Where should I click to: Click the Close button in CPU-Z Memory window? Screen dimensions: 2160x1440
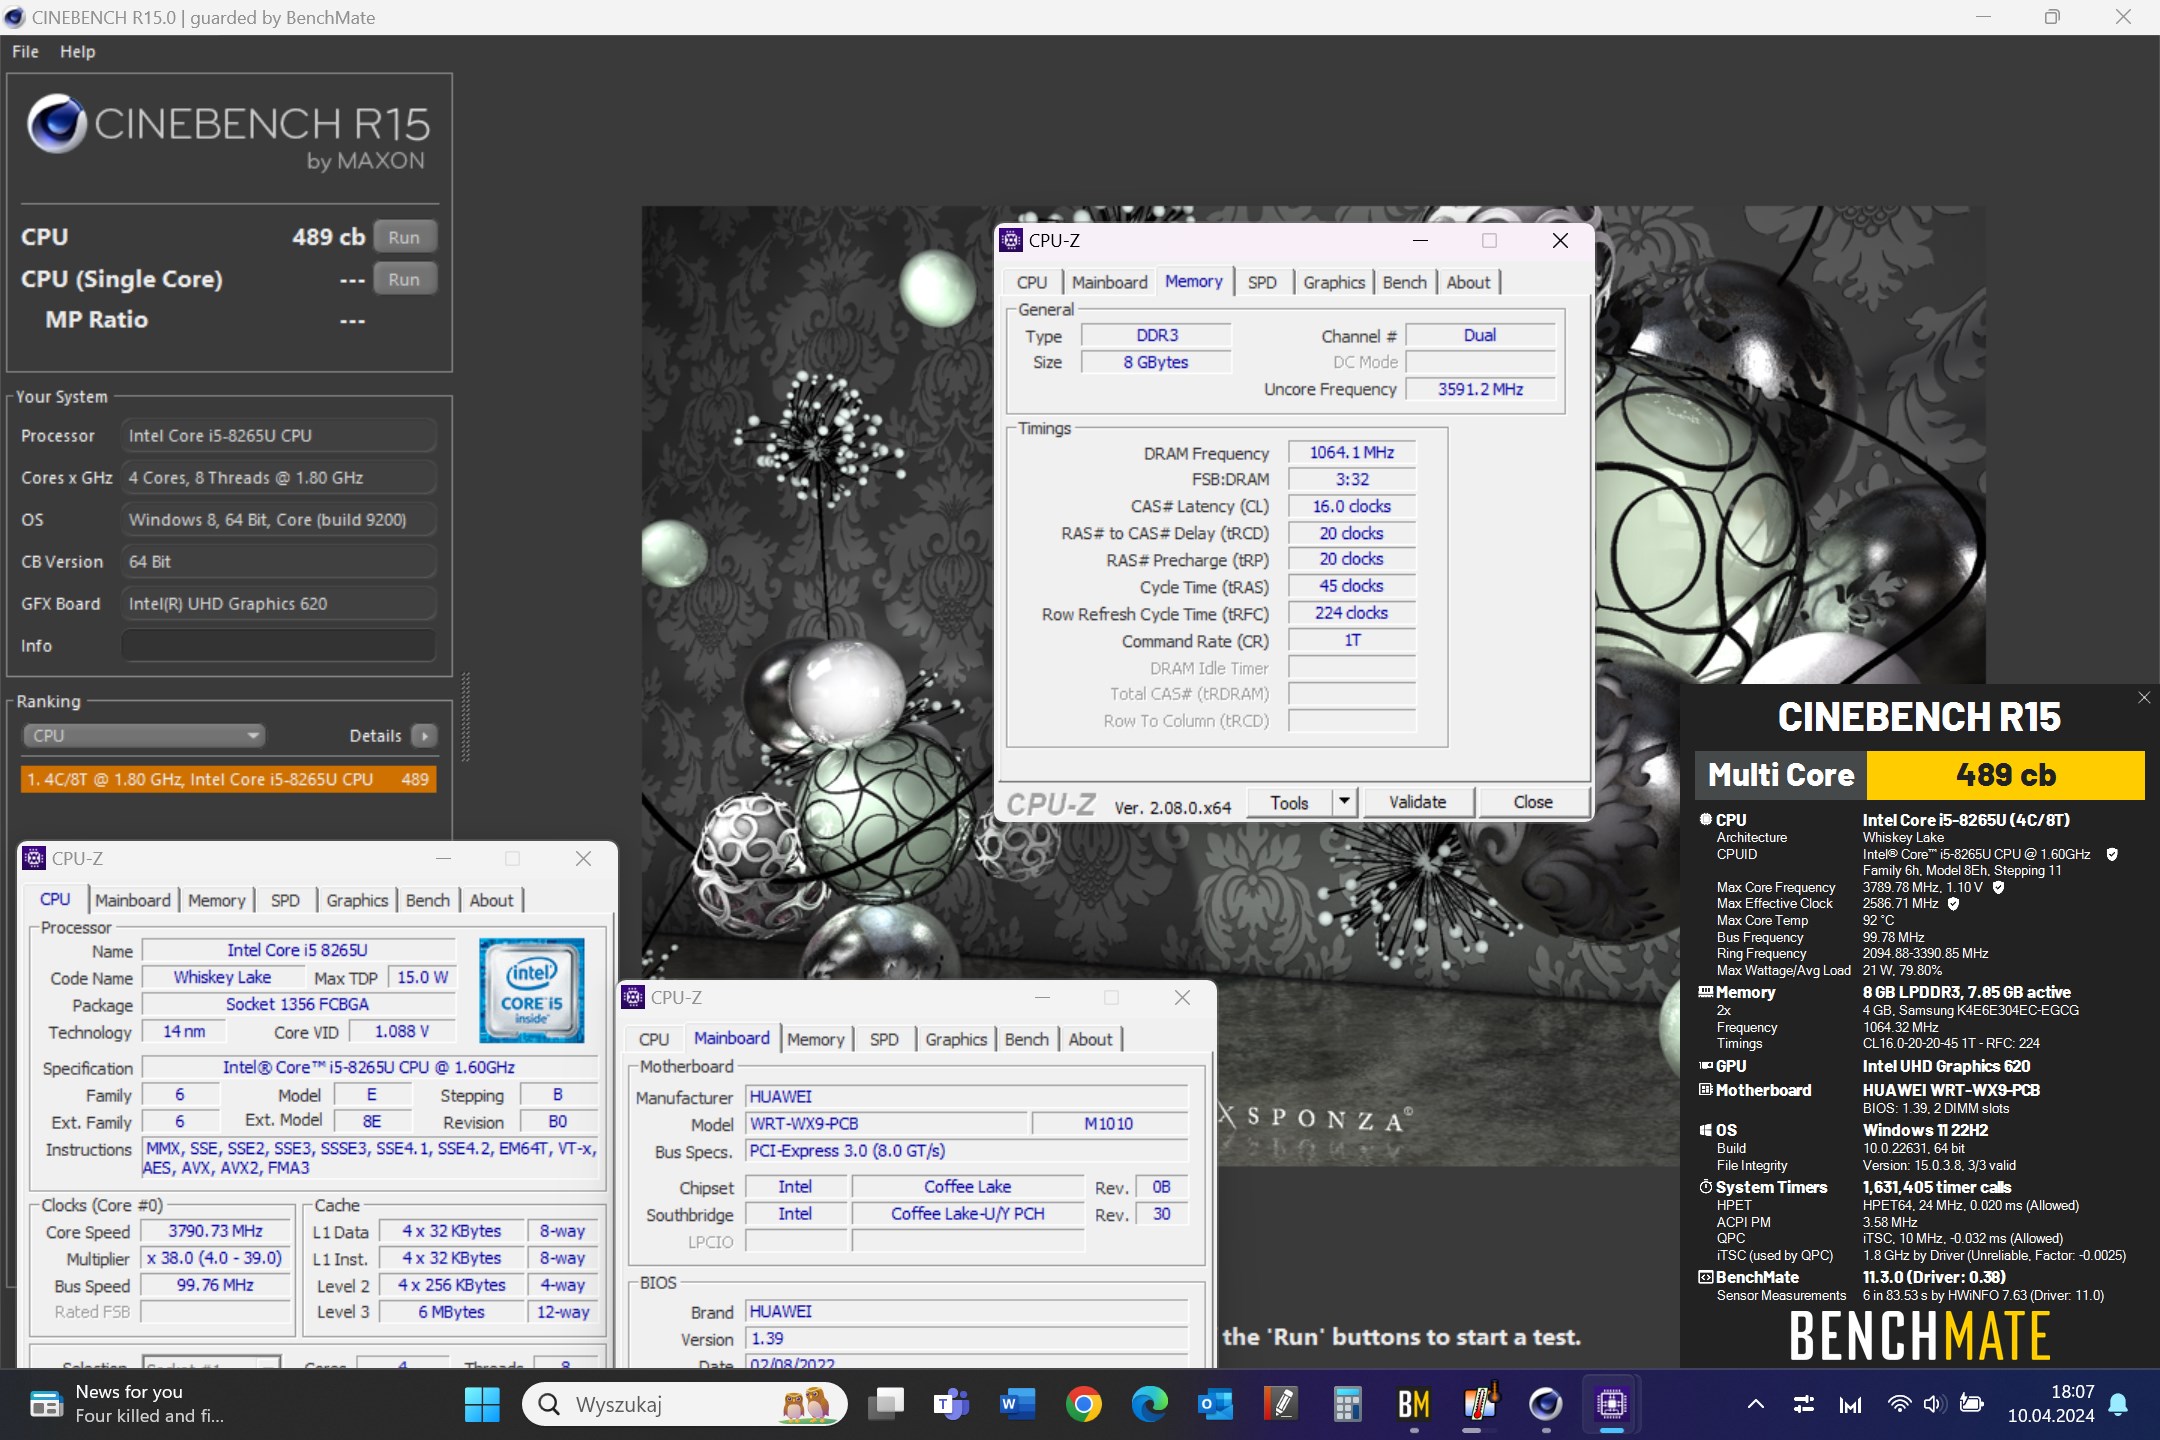pos(1533,802)
